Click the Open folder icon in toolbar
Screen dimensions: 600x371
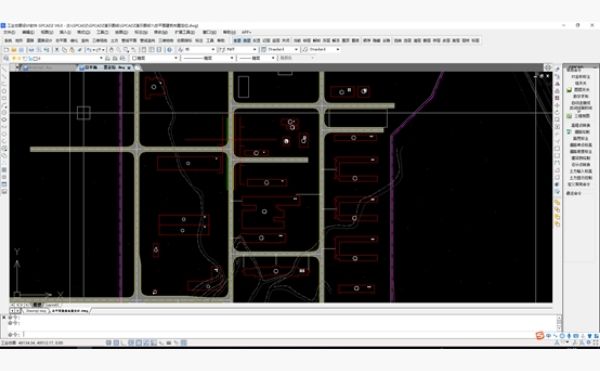(14, 50)
